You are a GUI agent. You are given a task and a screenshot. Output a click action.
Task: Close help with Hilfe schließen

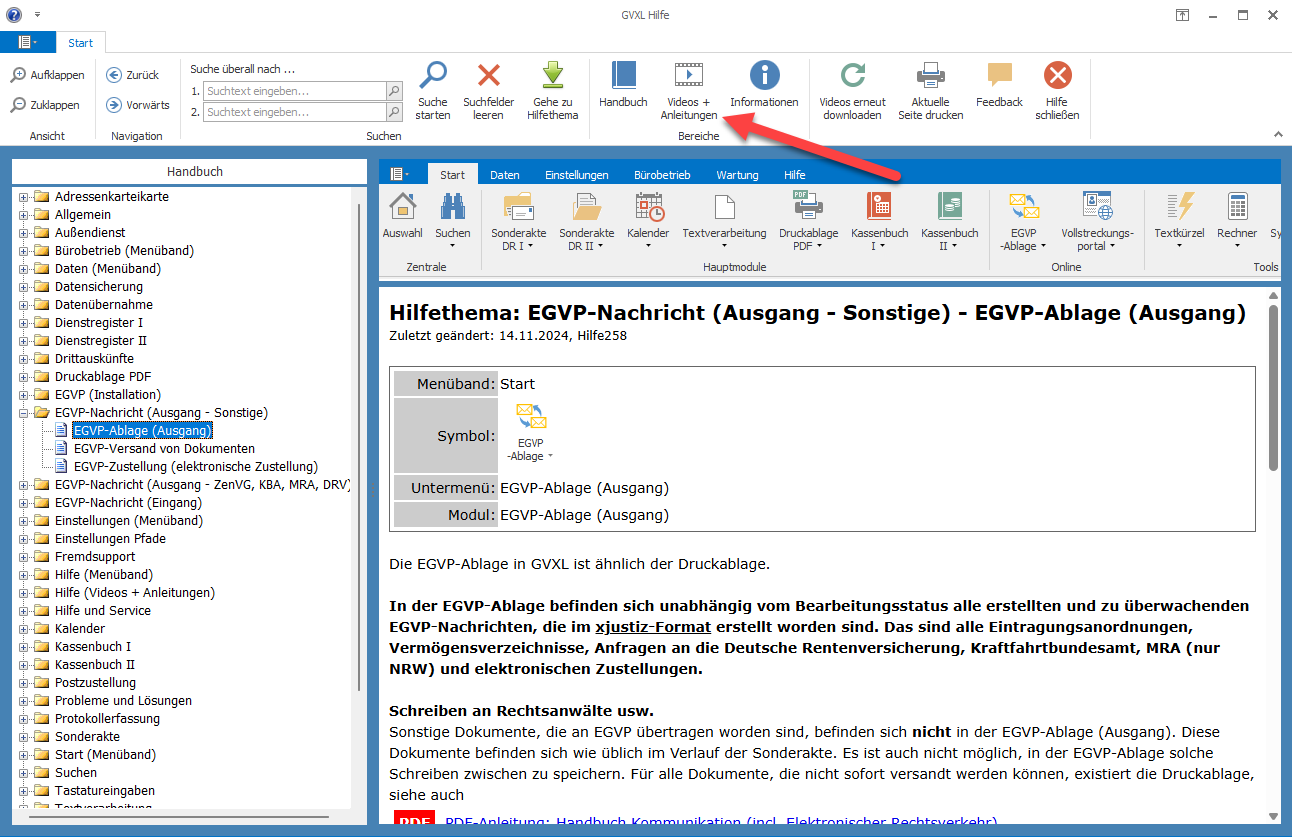coord(1058,90)
